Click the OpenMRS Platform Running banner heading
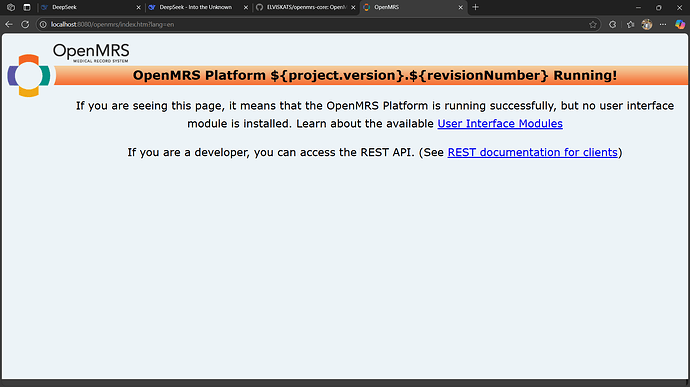690x387 pixels. tap(375, 75)
